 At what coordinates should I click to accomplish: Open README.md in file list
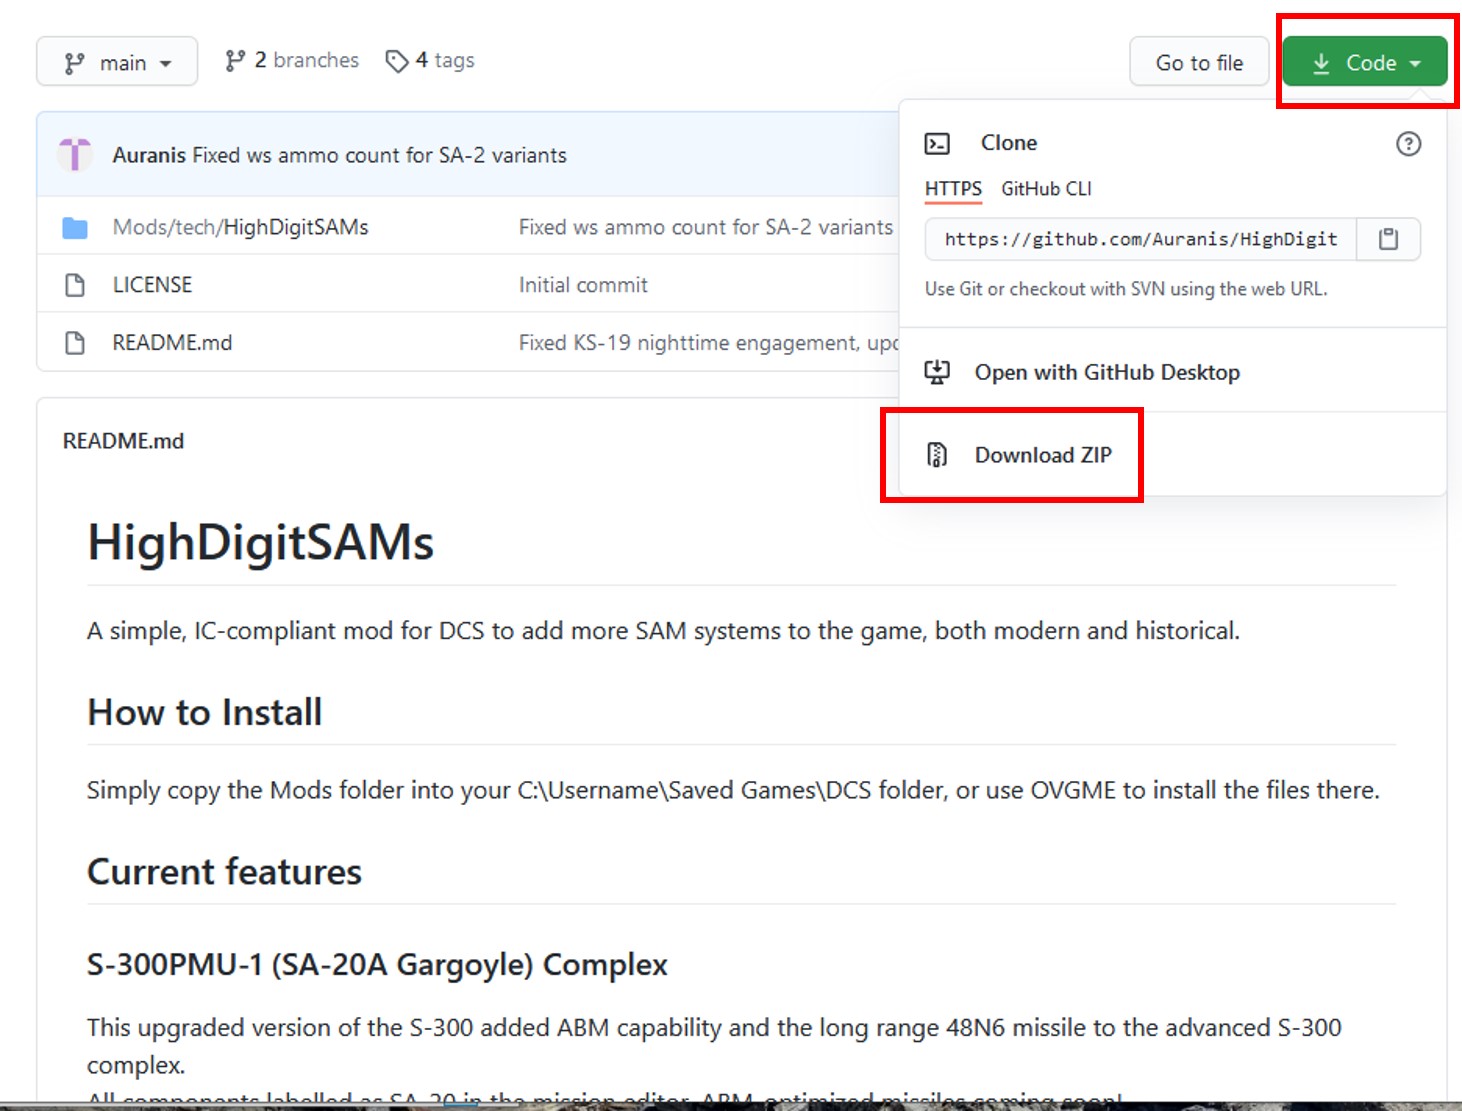pyautogui.click(x=172, y=343)
